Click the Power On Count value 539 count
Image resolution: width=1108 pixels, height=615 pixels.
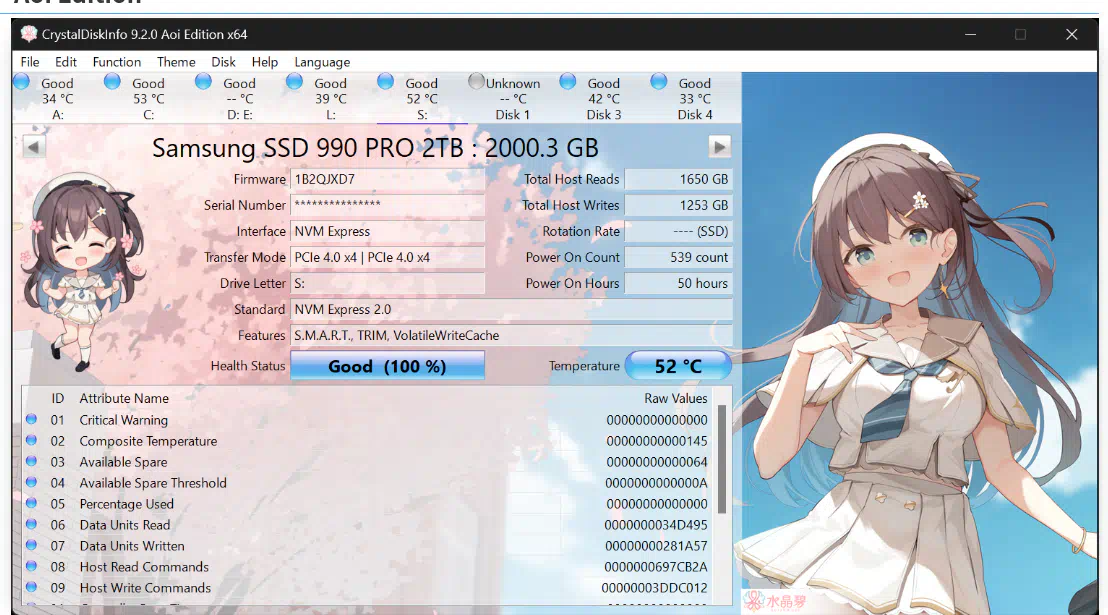(x=678, y=257)
